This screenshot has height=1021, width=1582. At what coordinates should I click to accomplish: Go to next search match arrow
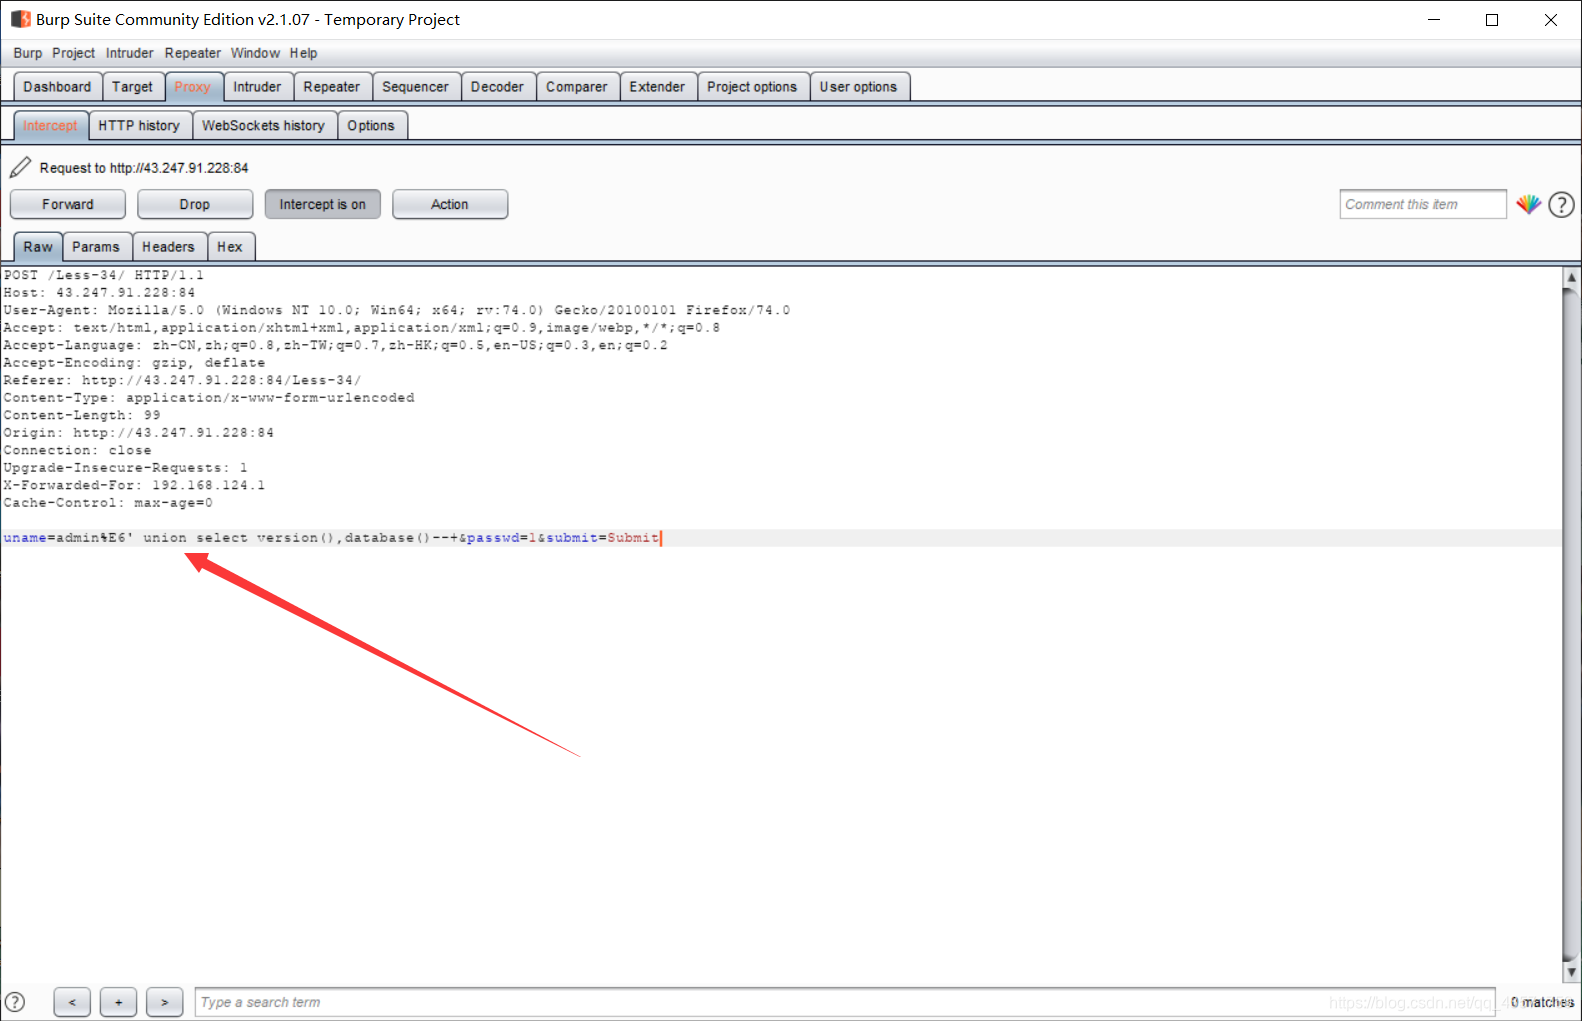coord(164,1002)
